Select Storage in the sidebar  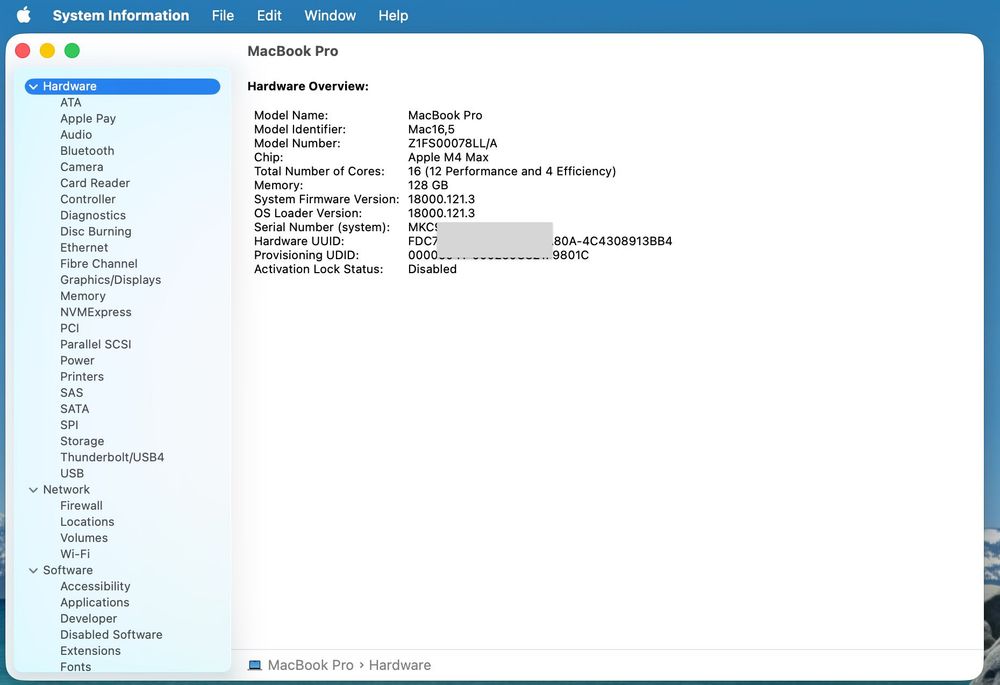[x=82, y=441]
